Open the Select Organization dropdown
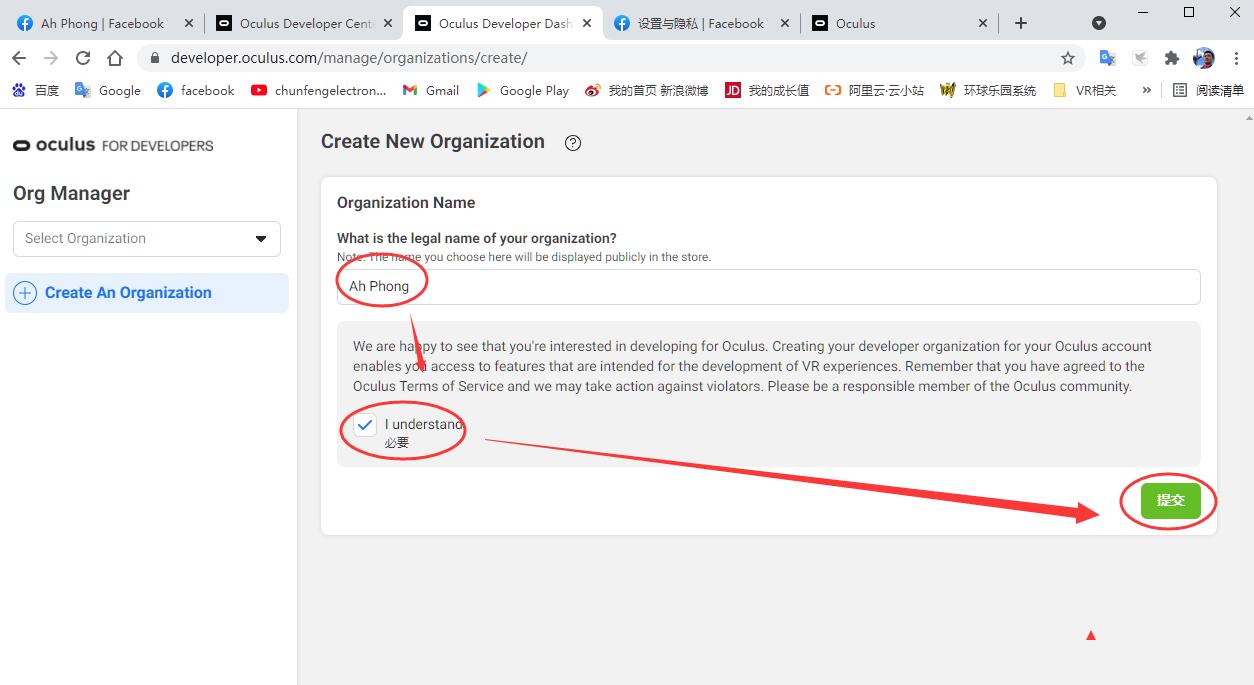The width and height of the screenshot is (1254, 685). (147, 239)
